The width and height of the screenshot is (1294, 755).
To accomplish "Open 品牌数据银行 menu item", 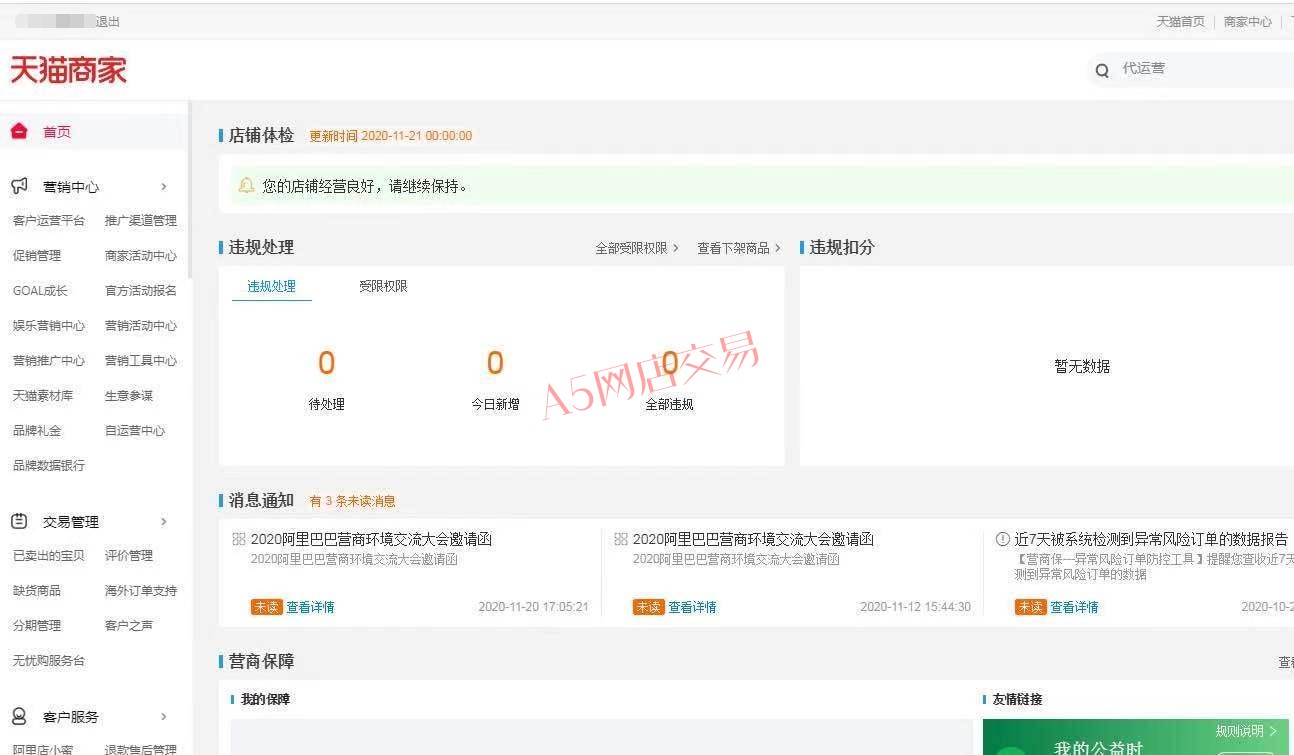I will point(49,465).
